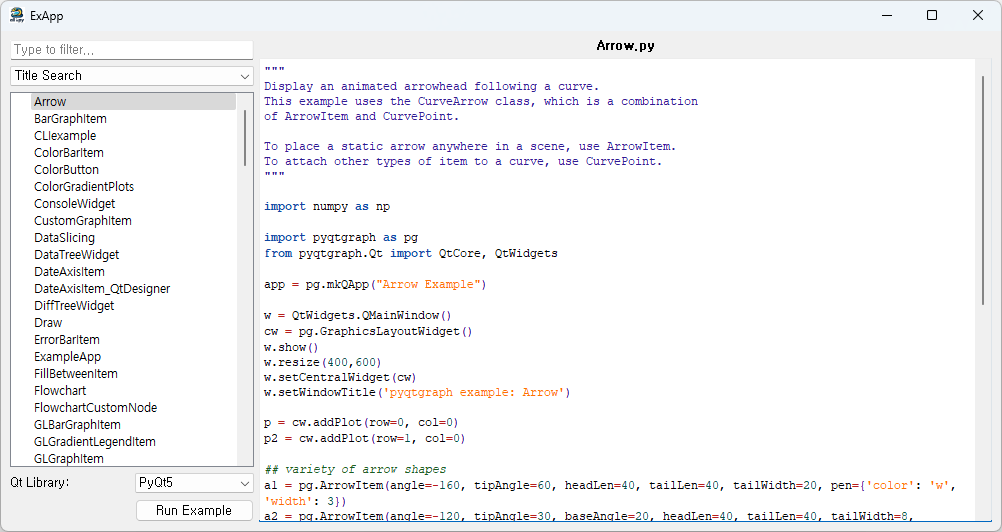Choose the GLGradientLegendItem entry

pos(95,442)
